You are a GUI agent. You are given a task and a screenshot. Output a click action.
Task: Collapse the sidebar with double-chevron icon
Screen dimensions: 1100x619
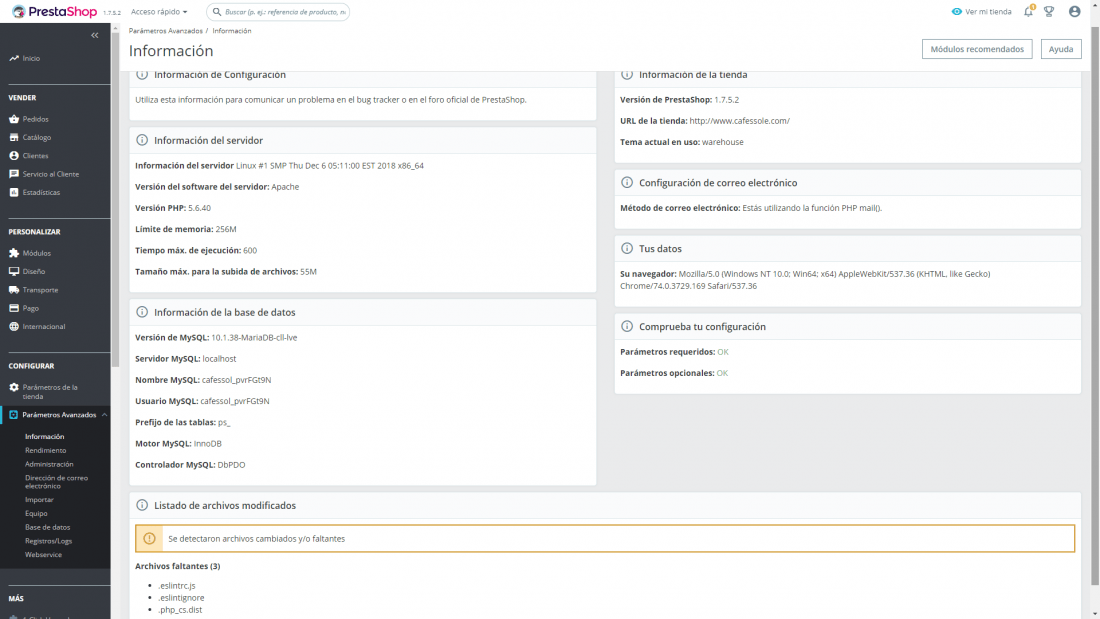pos(95,35)
